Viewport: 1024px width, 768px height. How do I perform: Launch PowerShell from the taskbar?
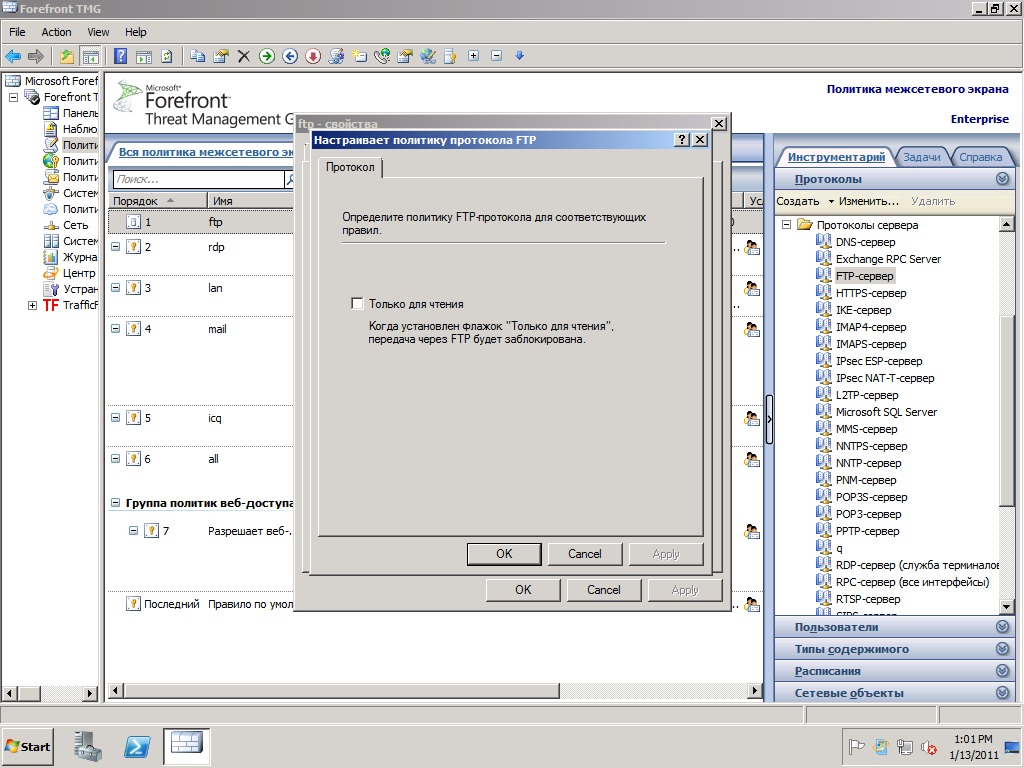pyautogui.click(x=136, y=746)
